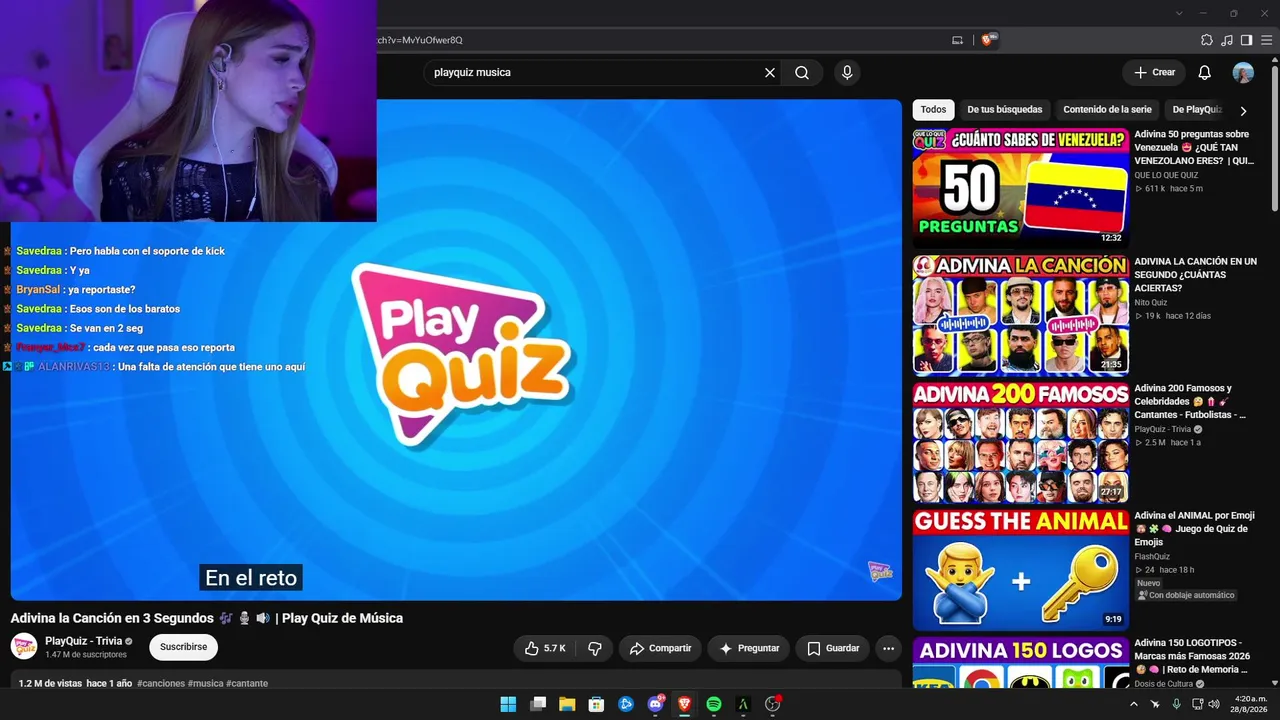Open the 'Nito Quiz' channel name

click(1151, 302)
